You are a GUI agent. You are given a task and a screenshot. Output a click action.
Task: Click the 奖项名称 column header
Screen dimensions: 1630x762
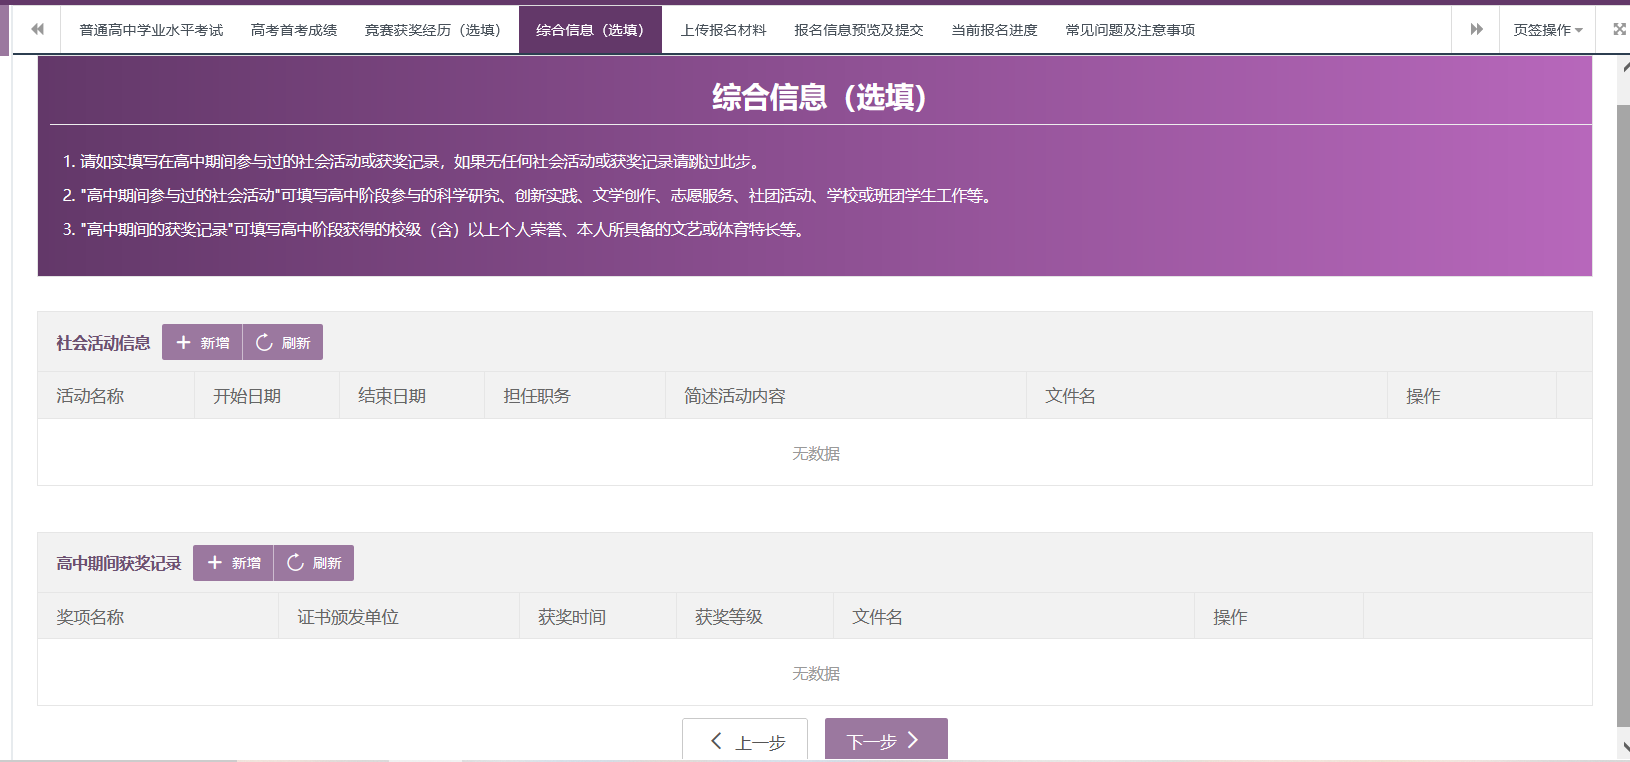pyautogui.click(x=90, y=617)
